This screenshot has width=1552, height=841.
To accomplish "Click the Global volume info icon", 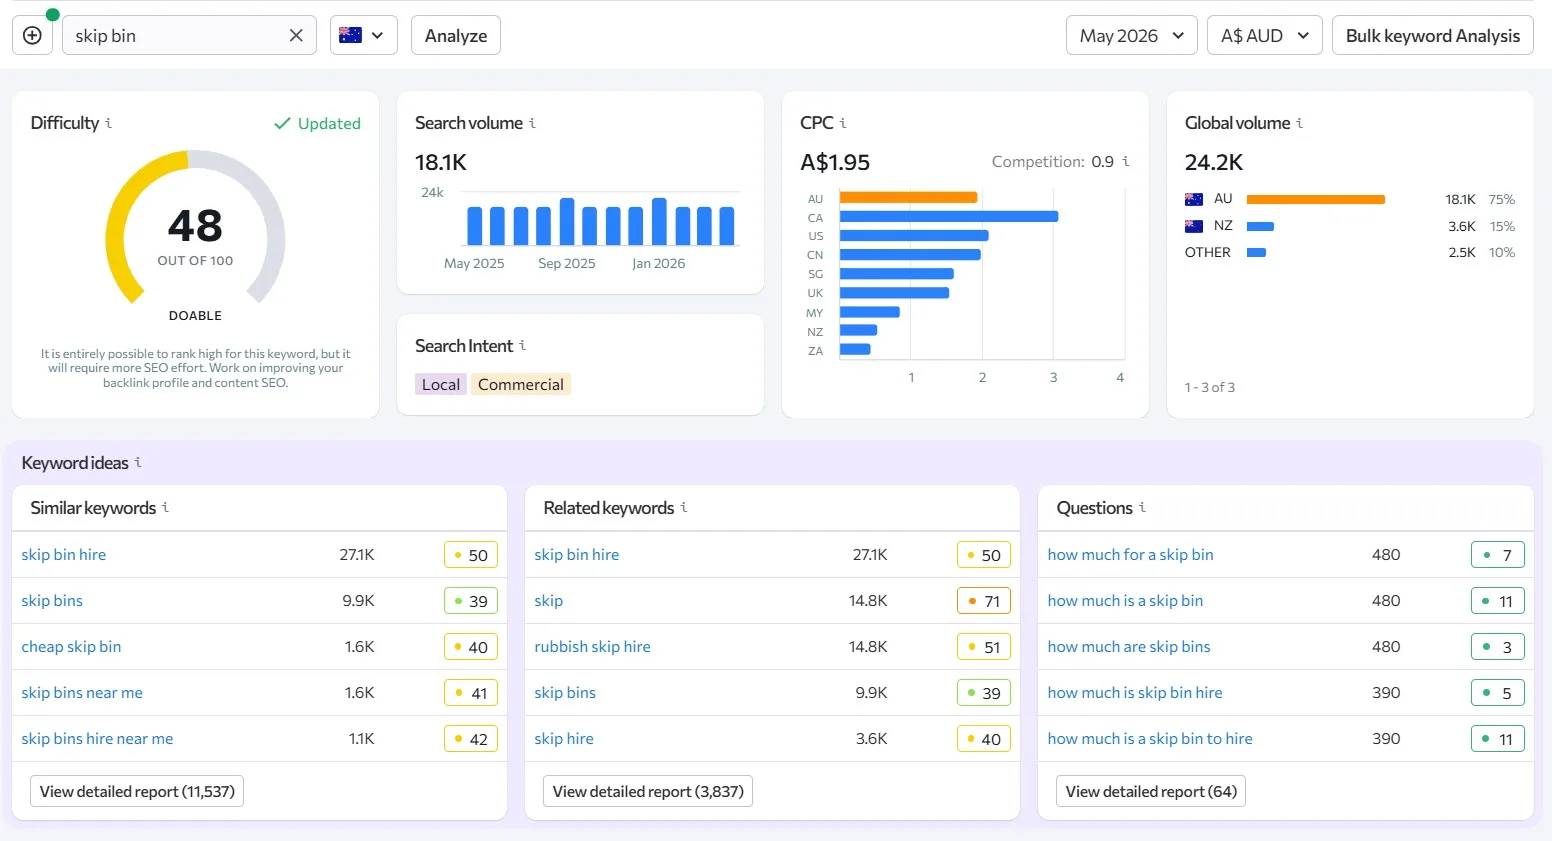I will pos(1299,123).
